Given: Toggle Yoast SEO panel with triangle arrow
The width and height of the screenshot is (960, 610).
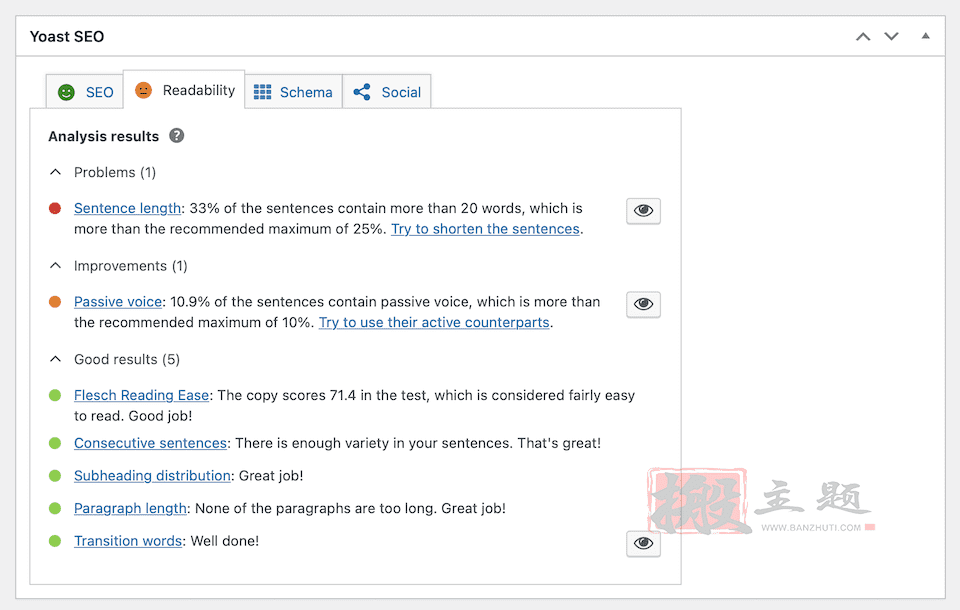Looking at the screenshot, I should point(926,36).
